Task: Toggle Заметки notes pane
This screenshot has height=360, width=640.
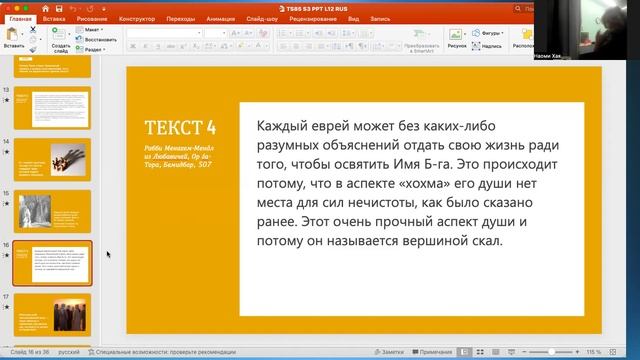Action: [x=389, y=352]
